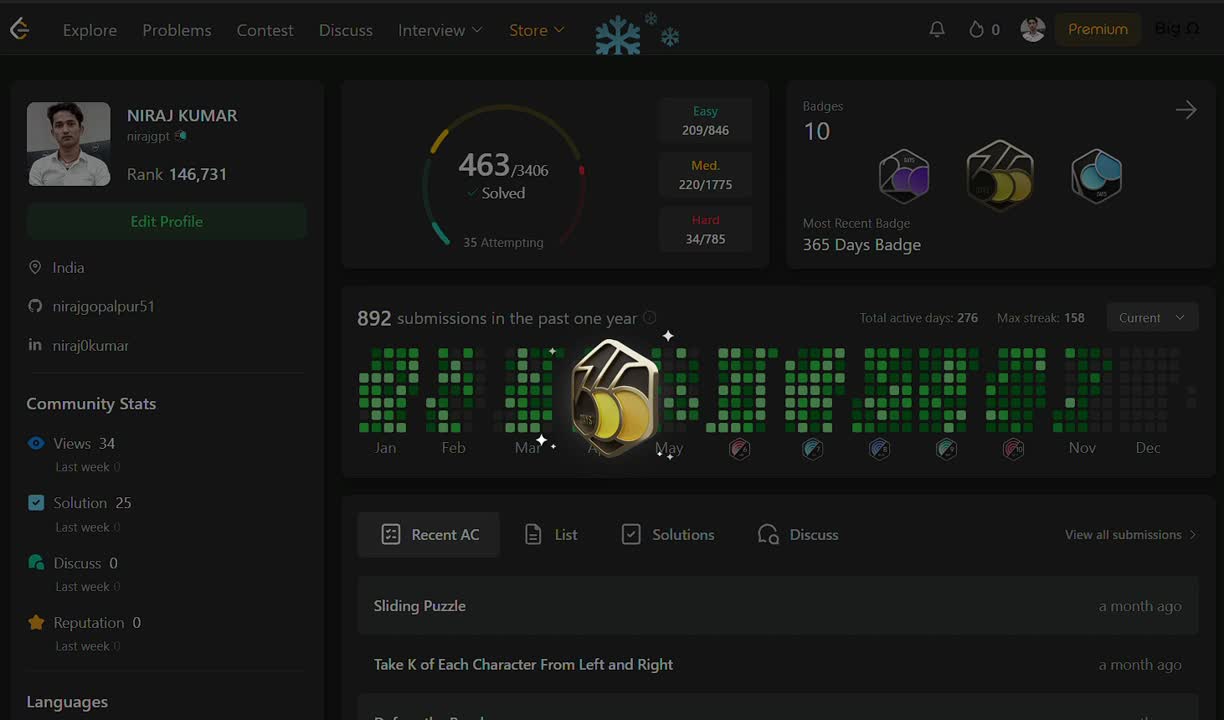Open the notifications bell

[937, 30]
